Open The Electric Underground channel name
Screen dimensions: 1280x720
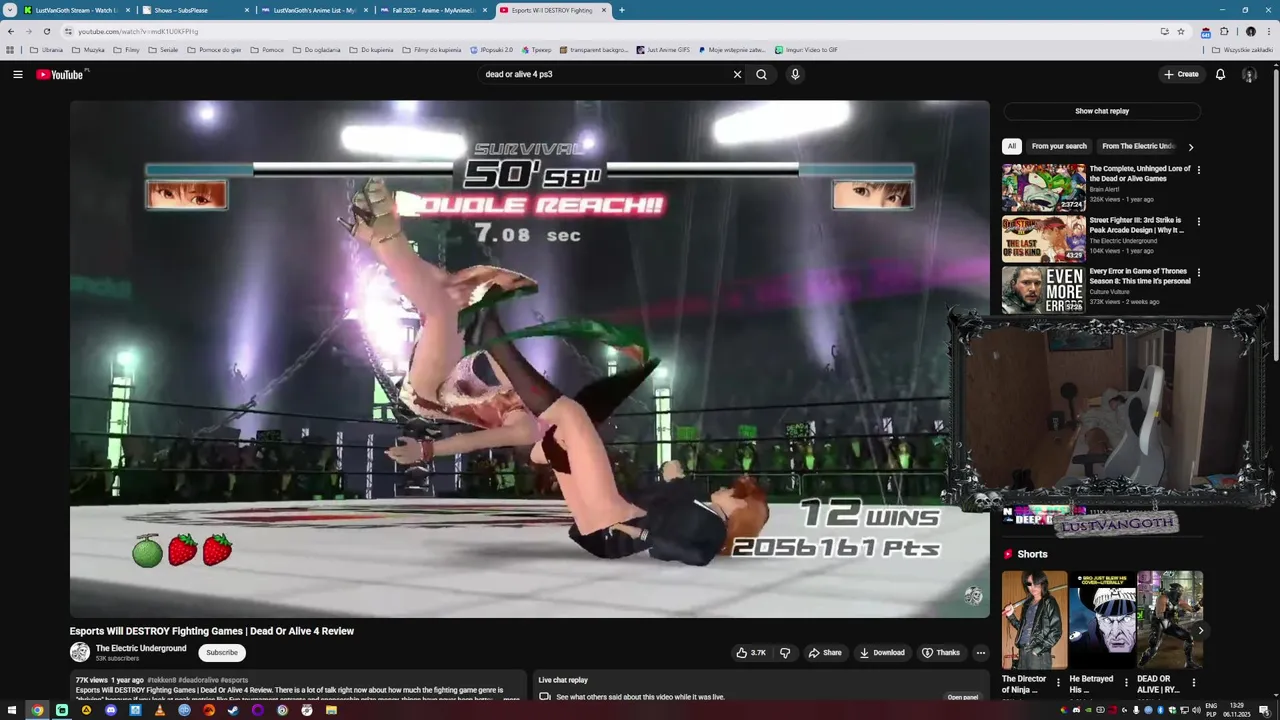141,648
